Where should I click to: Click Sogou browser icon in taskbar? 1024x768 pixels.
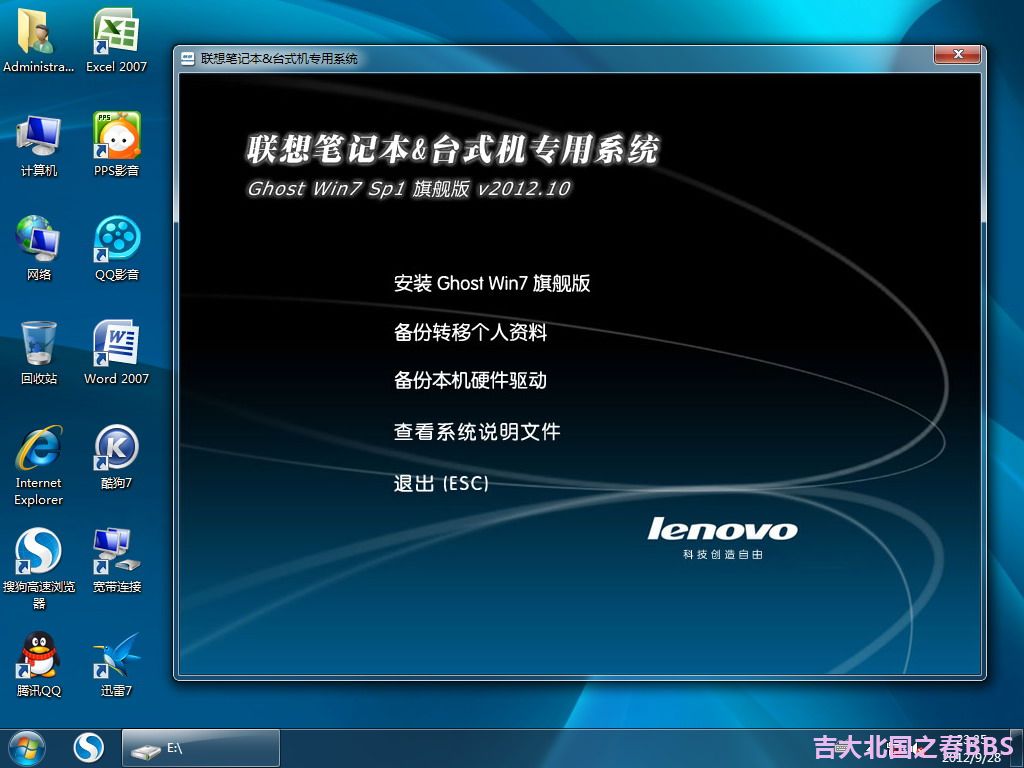[x=88, y=748]
